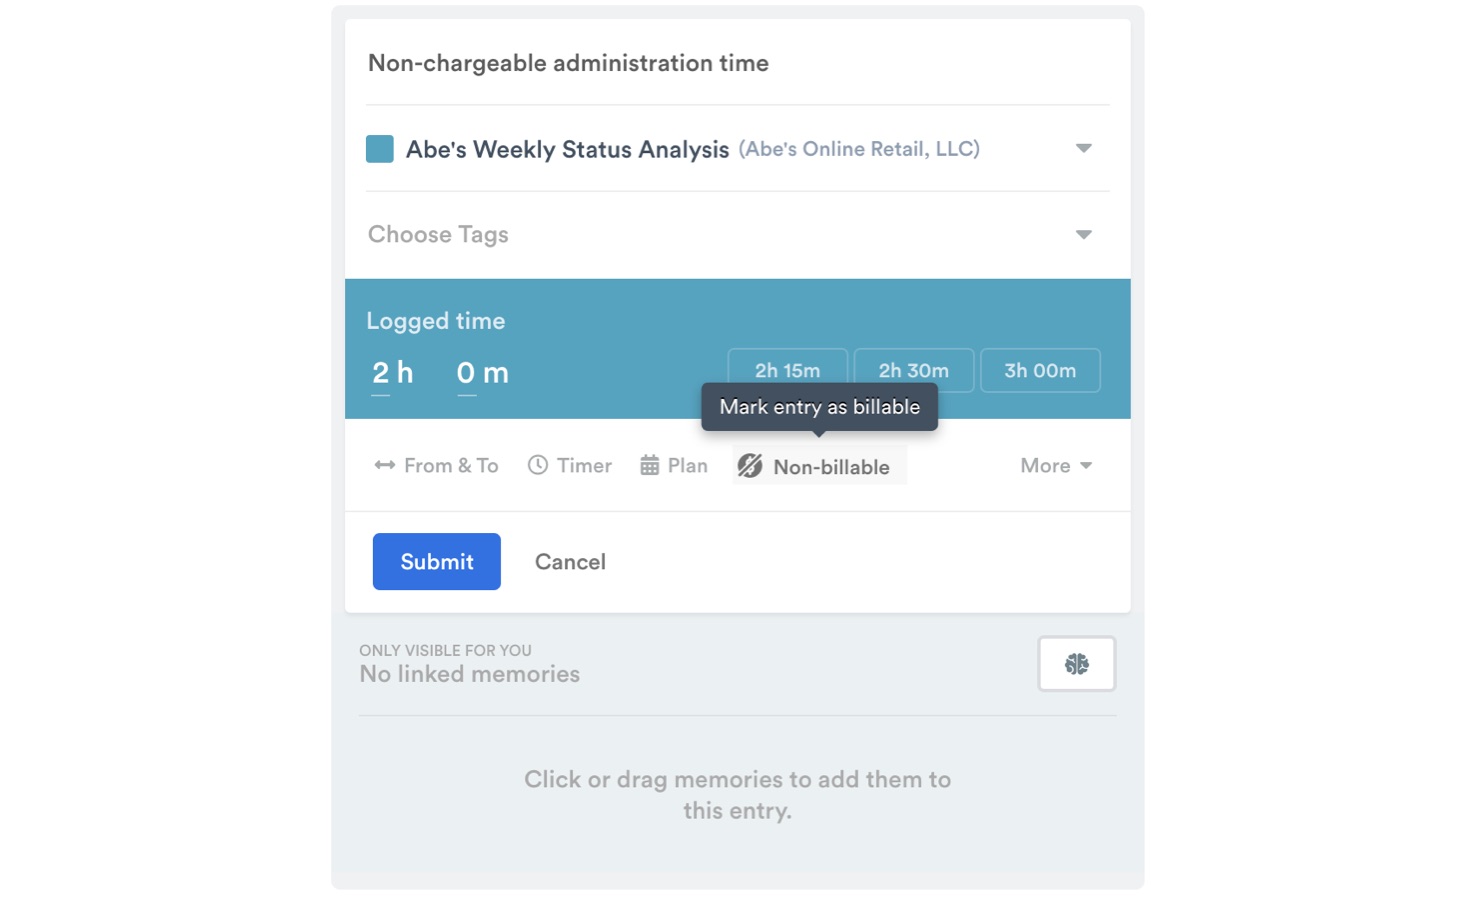The width and height of the screenshot is (1480, 900).
Task: Click the hours field in Logged time
Action: [x=381, y=373]
